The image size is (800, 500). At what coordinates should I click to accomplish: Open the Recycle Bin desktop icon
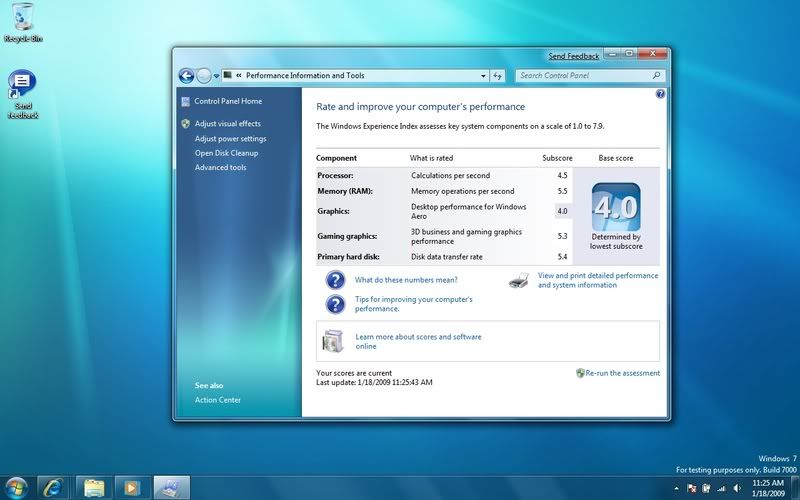(x=22, y=18)
